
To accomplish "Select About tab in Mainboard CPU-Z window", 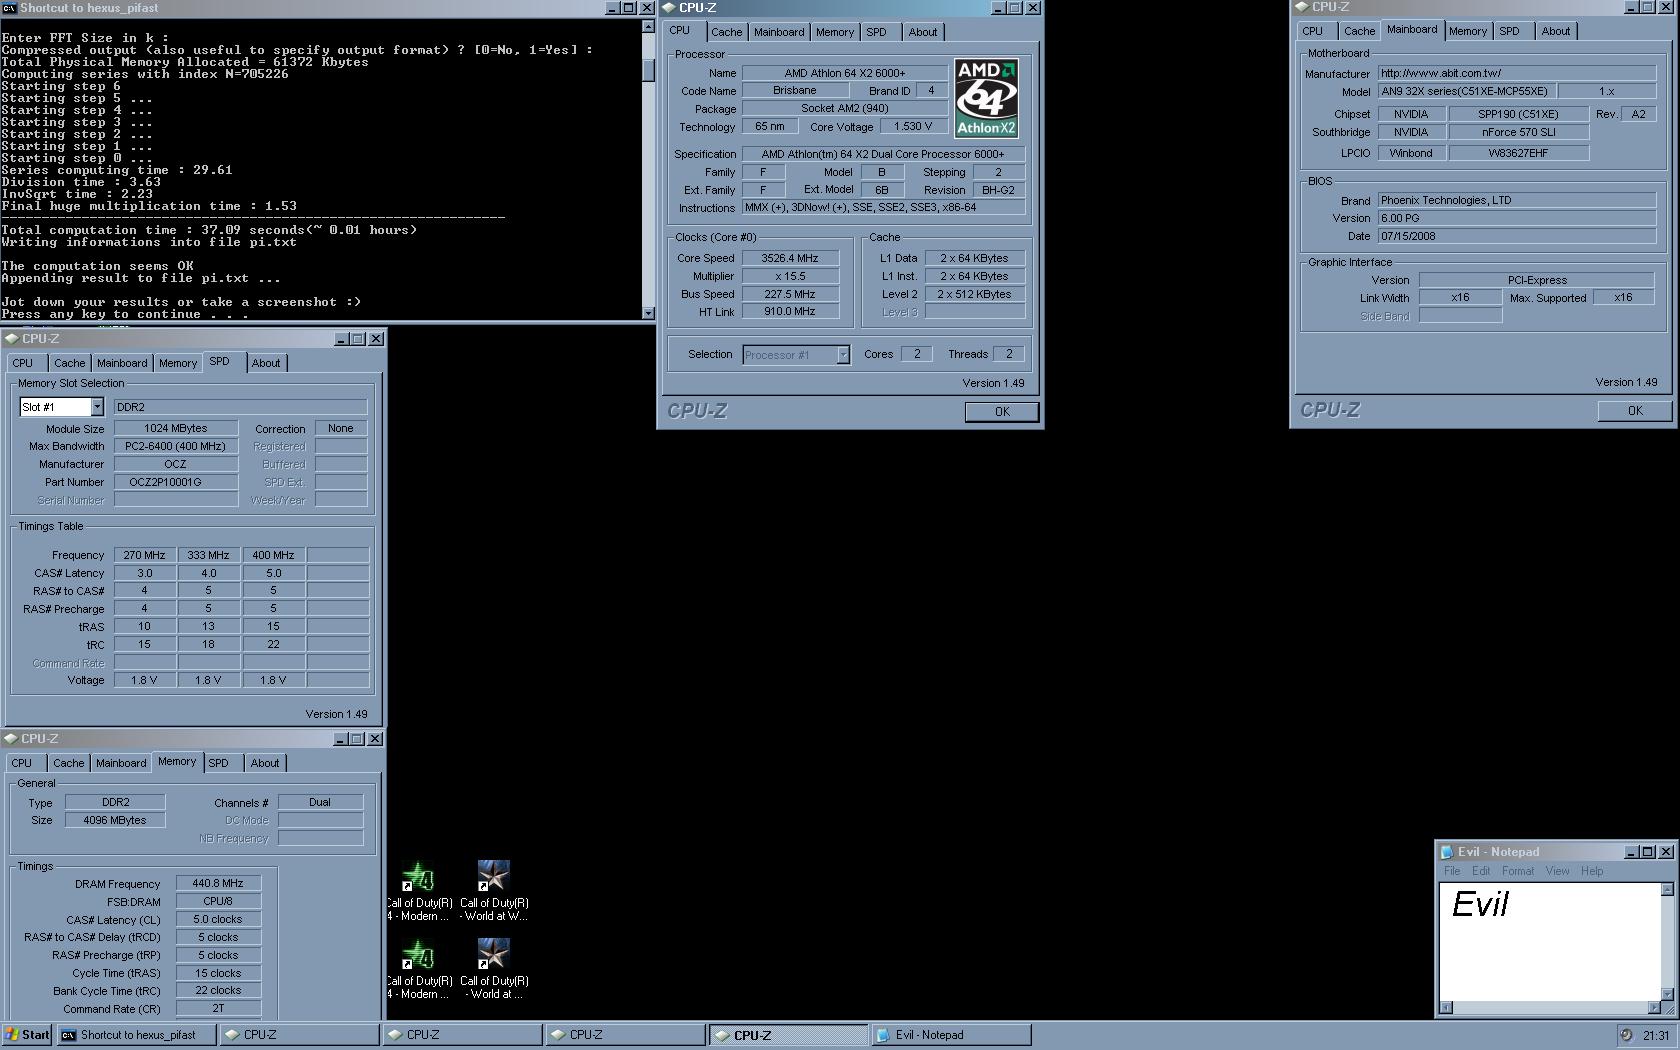I will tap(1556, 31).
